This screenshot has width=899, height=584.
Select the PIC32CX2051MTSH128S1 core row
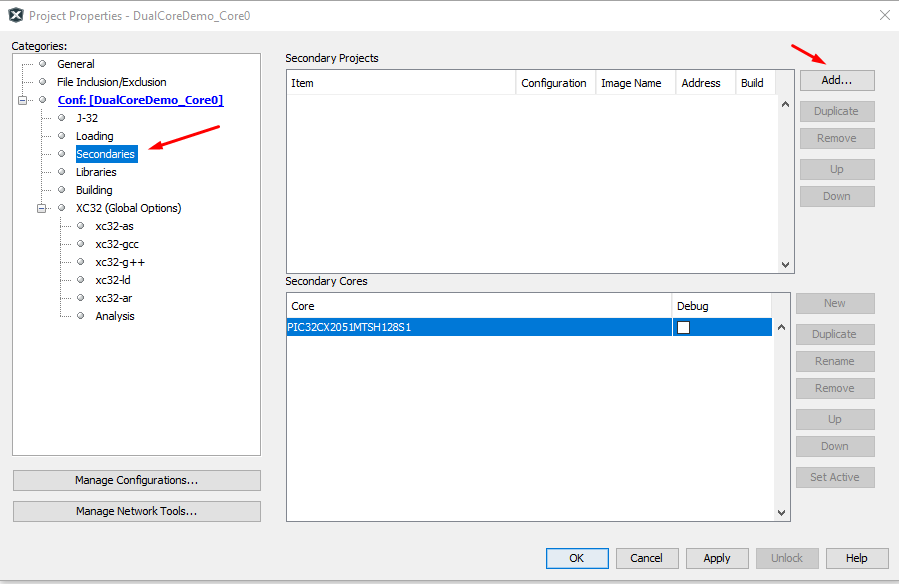point(478,327)
